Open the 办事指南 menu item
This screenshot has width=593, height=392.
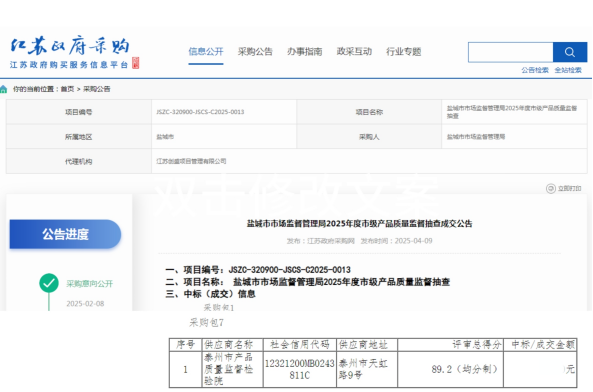pyautogui.click(x=304, y=52)
